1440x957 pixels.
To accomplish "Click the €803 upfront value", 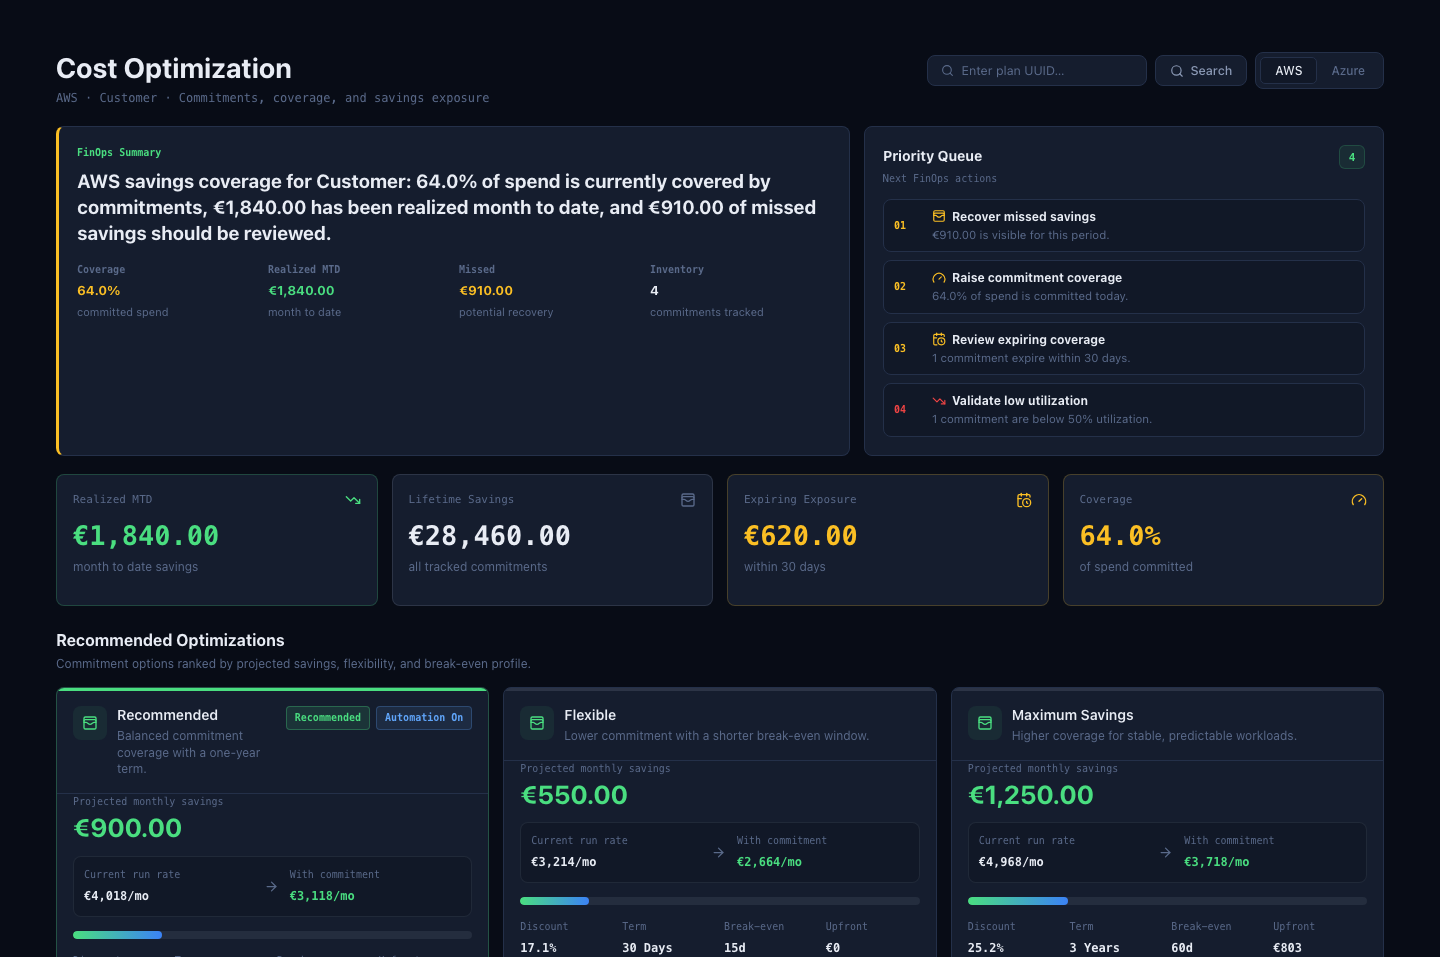I will tap(1287, 948).
